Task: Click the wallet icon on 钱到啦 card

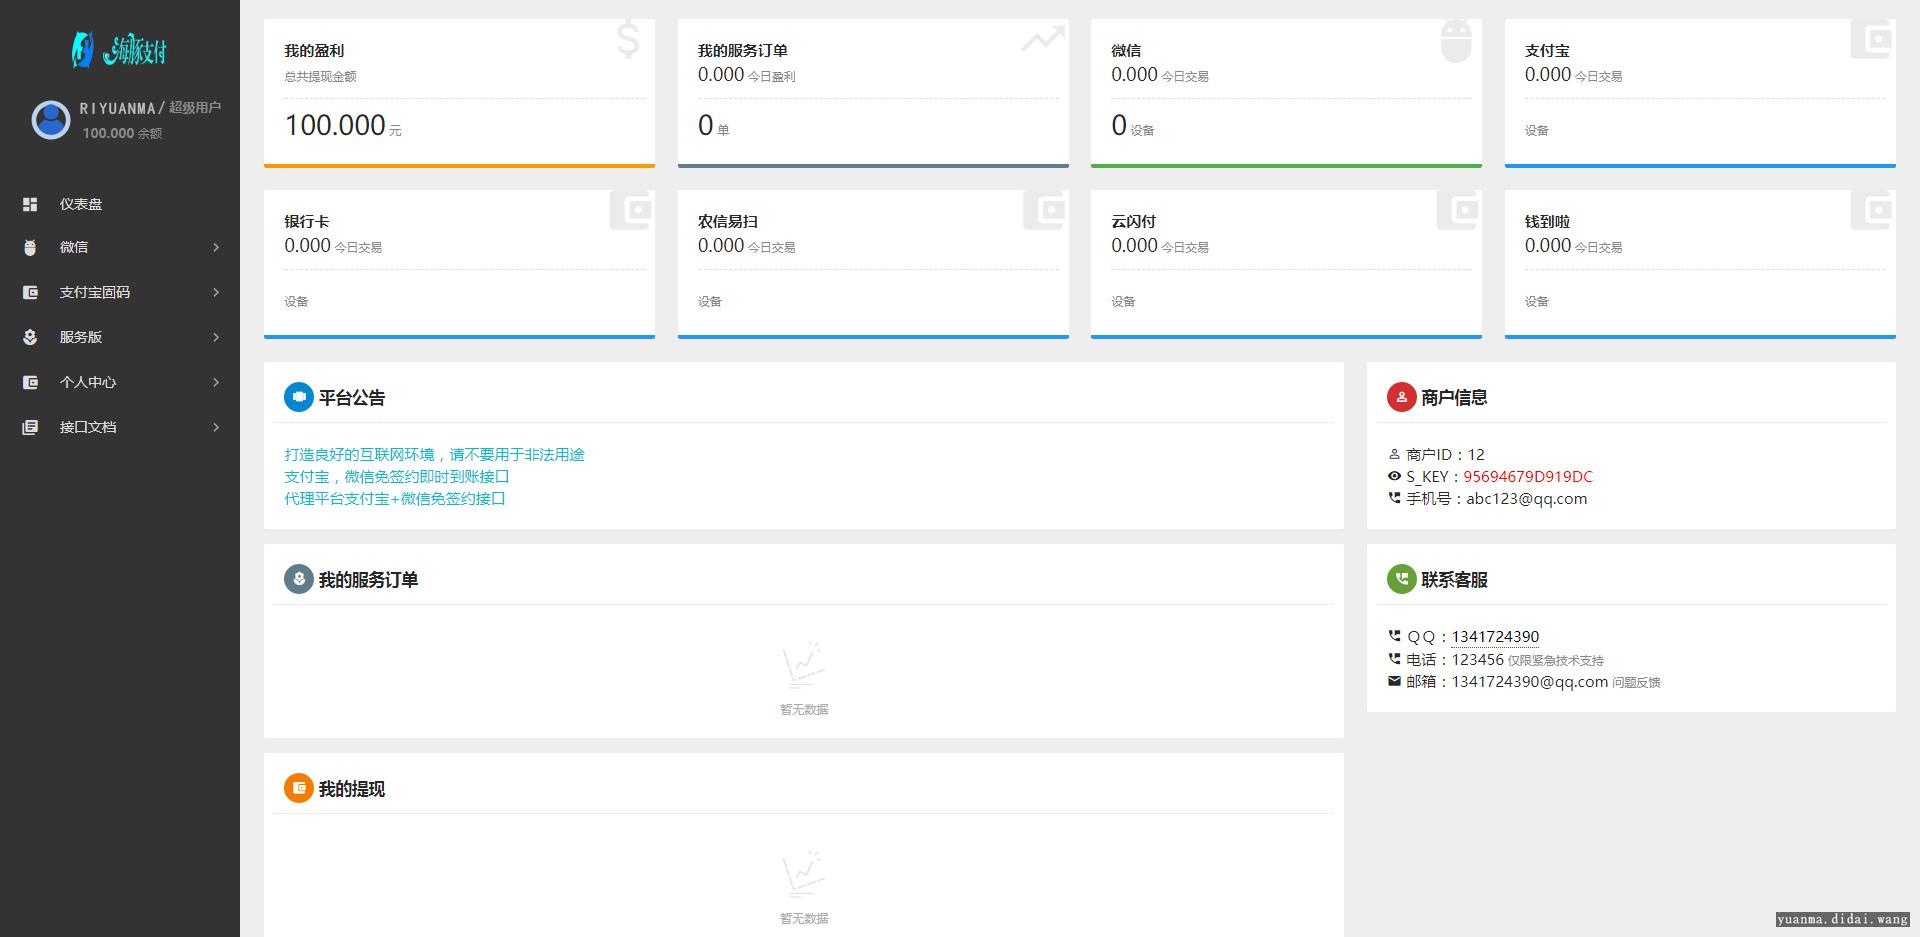Action: coord(1872,210)
